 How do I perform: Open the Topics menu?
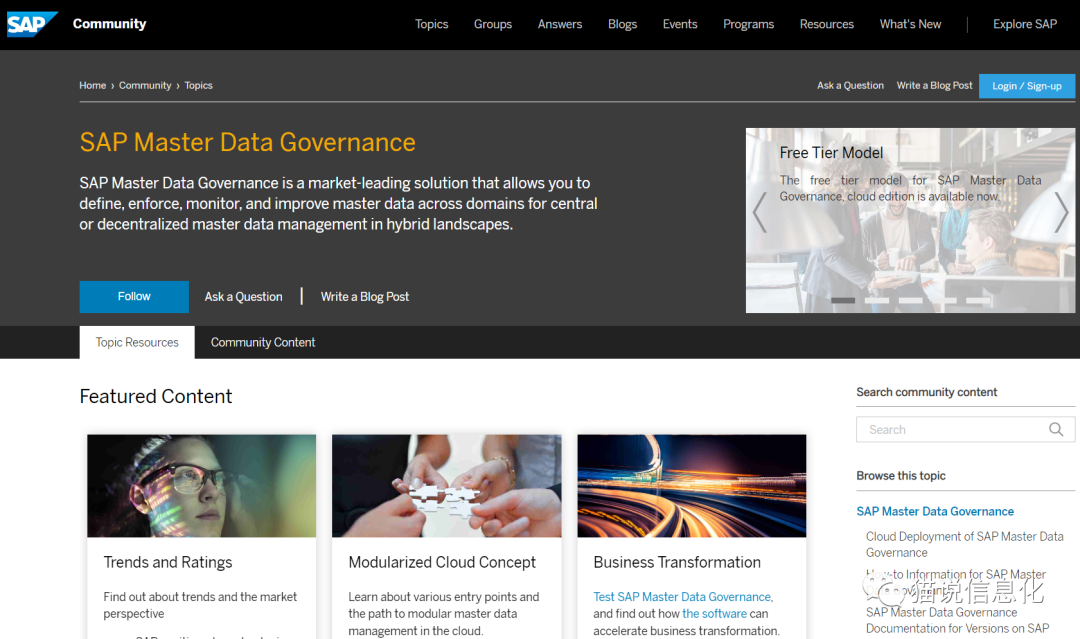coord(432,24)
